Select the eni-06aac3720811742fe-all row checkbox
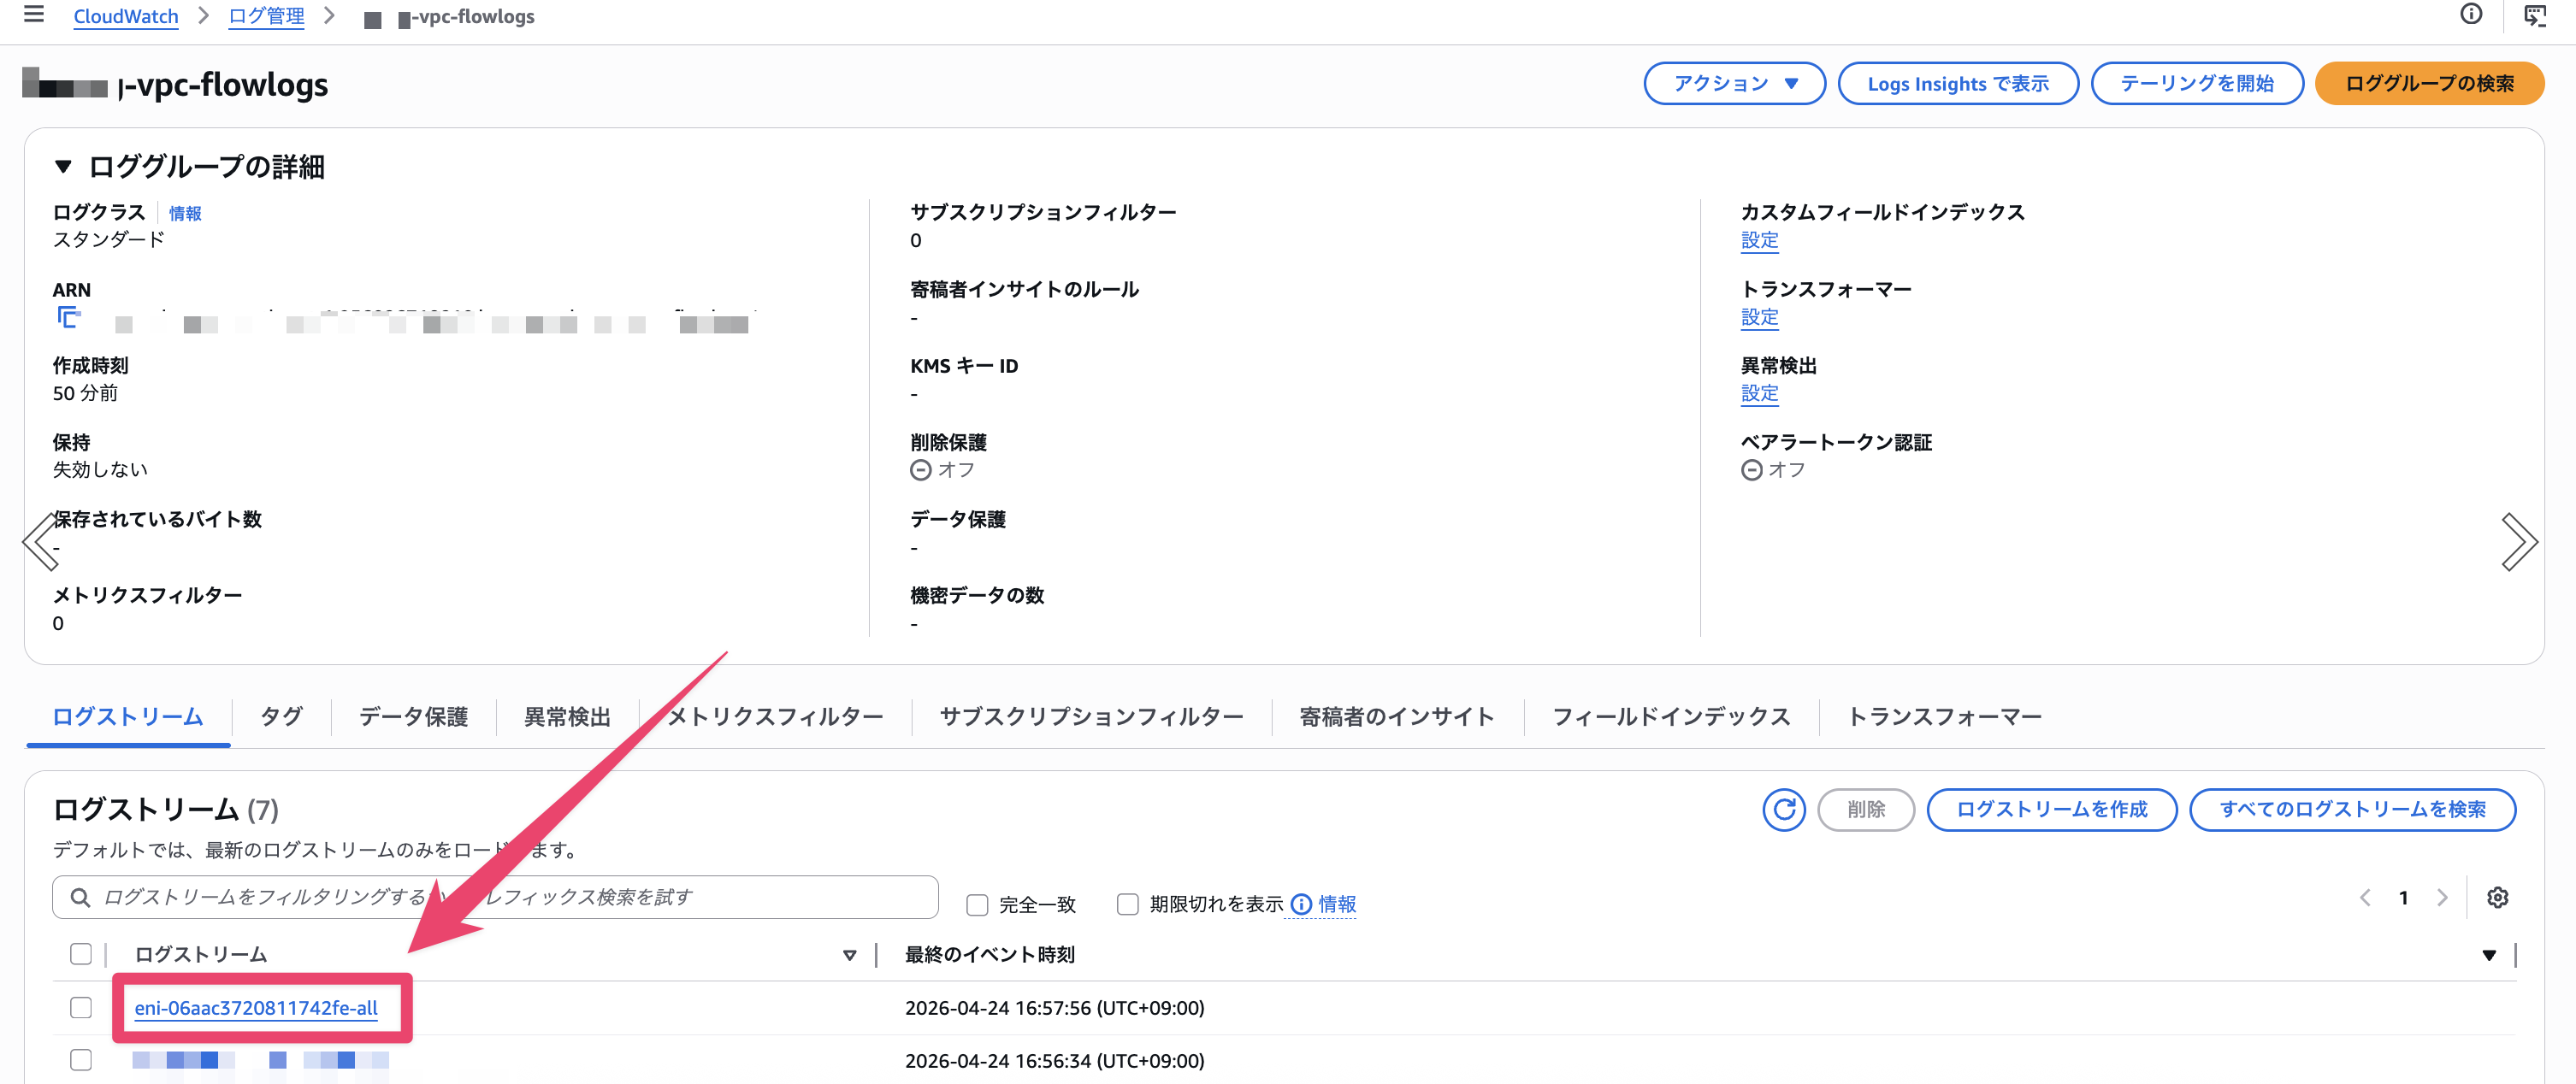The image size is (2576, 1084). [80, 1008]
